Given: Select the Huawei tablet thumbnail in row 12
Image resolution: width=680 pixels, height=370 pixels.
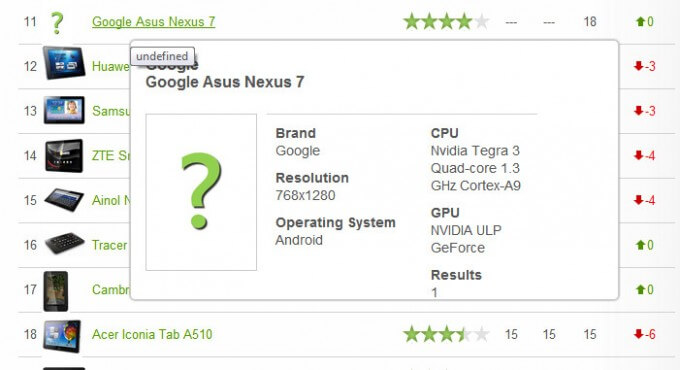Looking at the screenshot, I should point(64,63).
